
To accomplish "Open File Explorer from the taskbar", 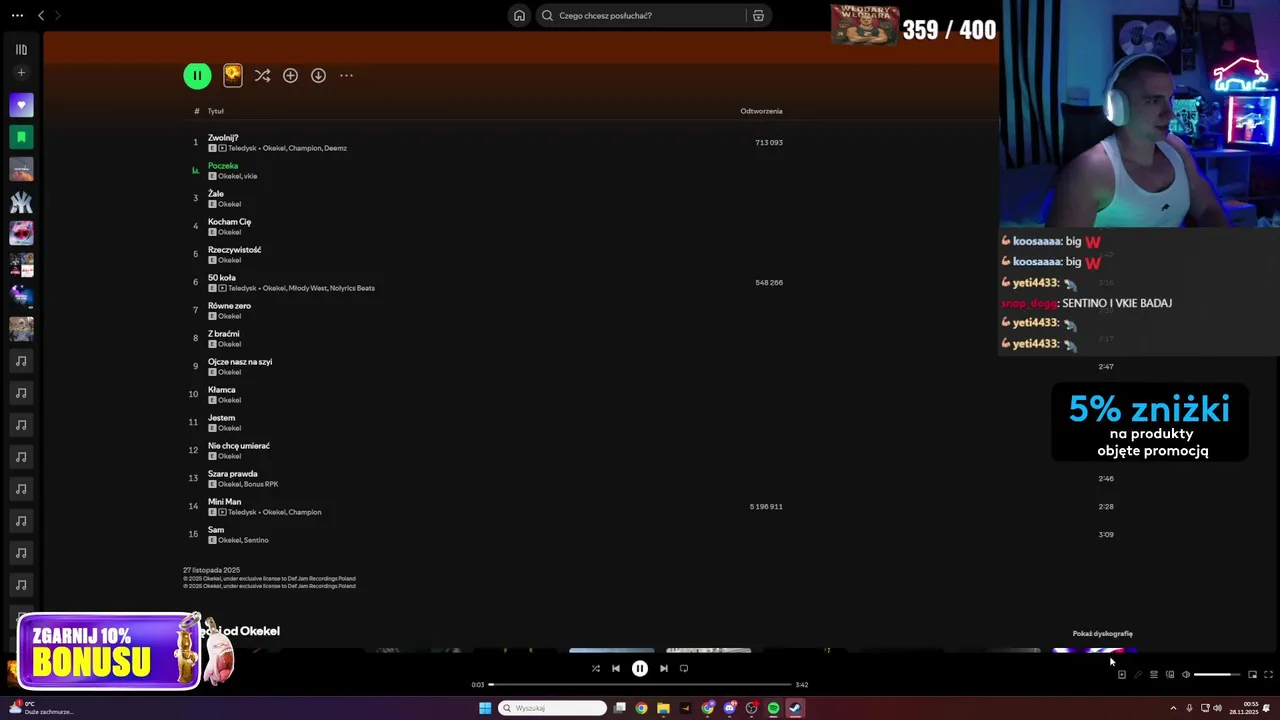I will coord(663,708).
